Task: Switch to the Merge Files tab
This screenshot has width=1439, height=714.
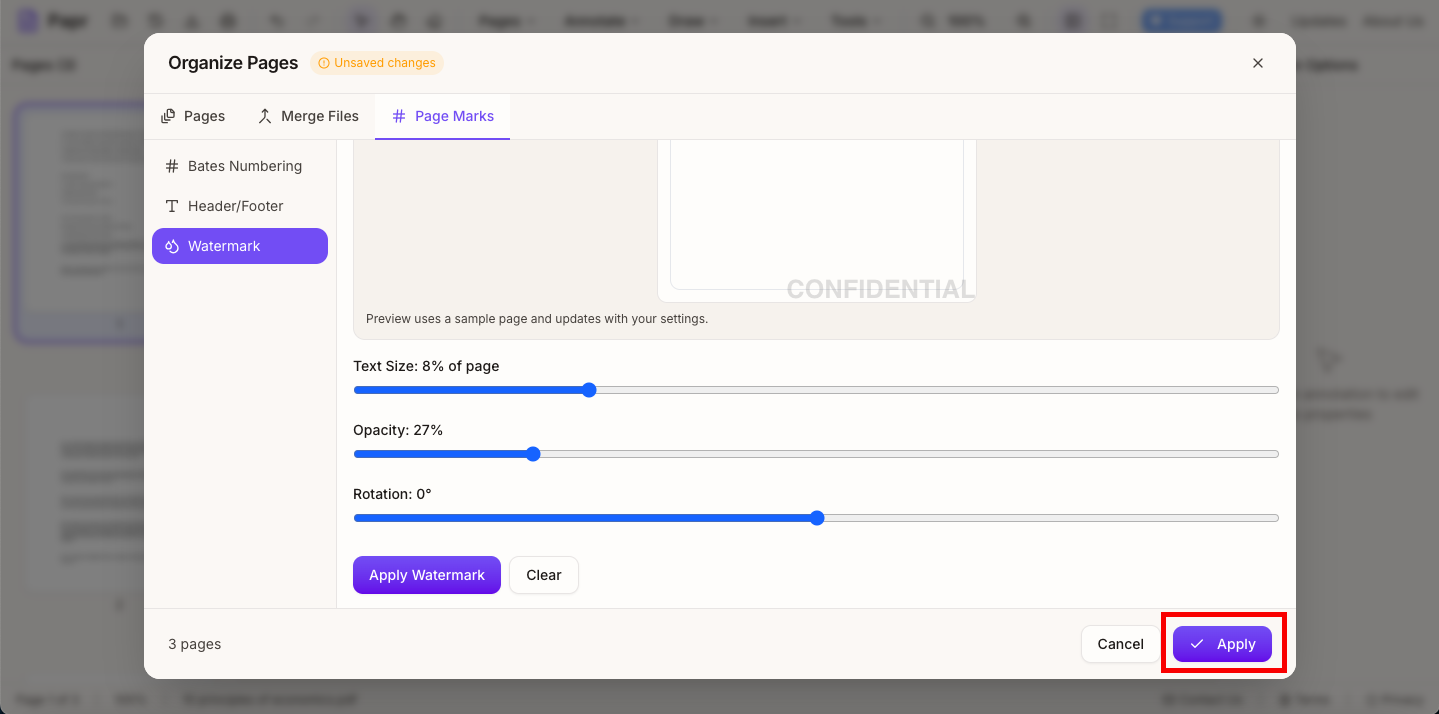Action: (307, 116)
